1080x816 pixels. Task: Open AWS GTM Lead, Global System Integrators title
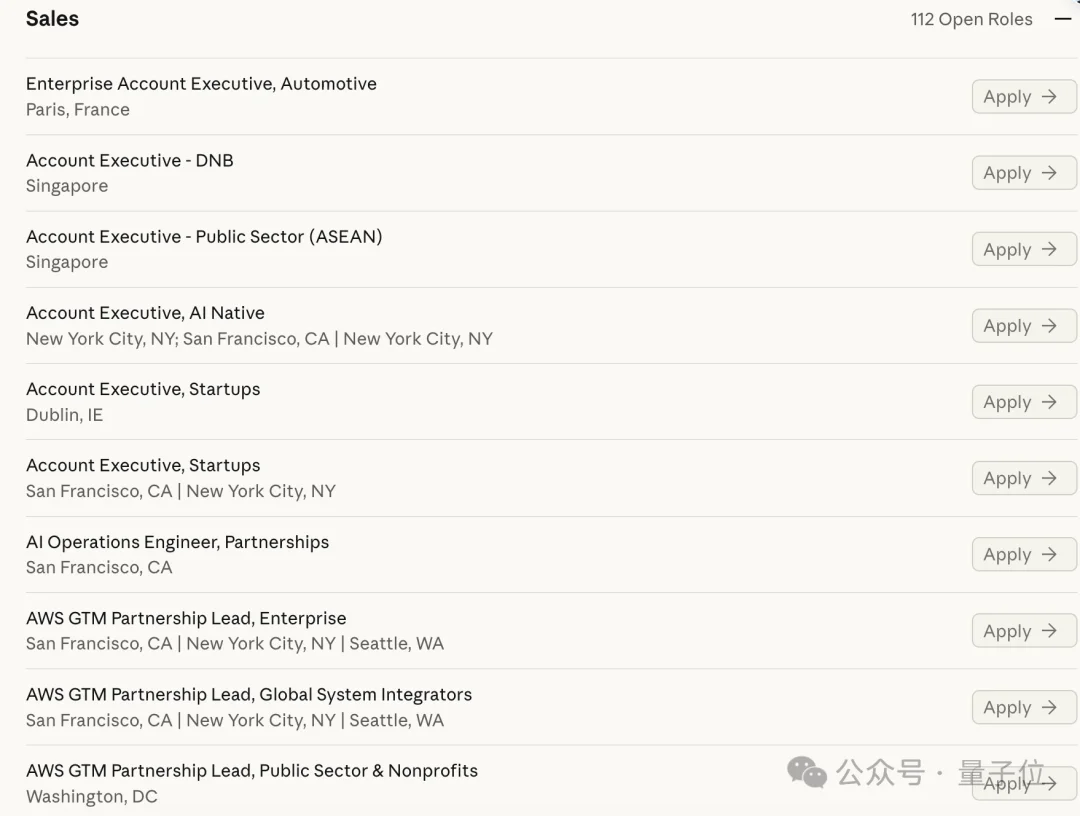coord(249,695)
